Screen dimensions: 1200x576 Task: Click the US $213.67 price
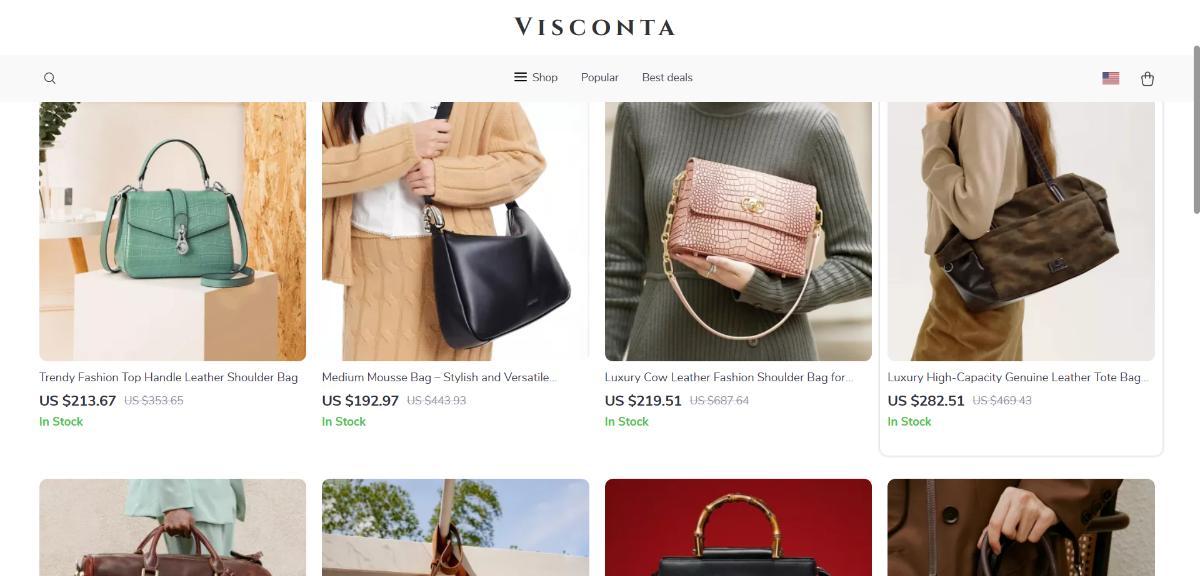77,400
